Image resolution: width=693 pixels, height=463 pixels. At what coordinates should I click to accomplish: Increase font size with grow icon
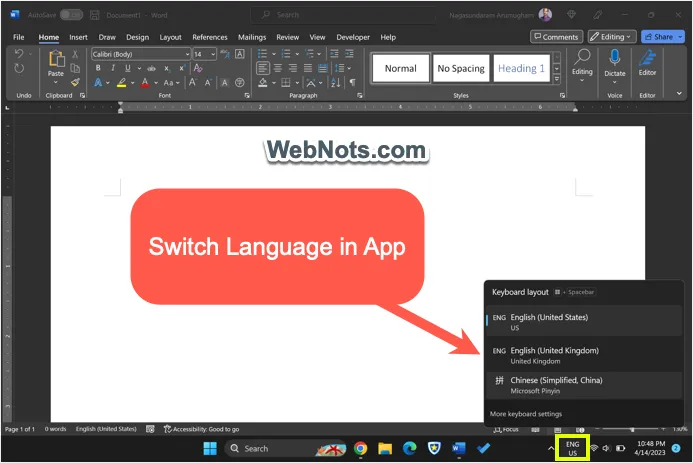click(x=193, y=82)
